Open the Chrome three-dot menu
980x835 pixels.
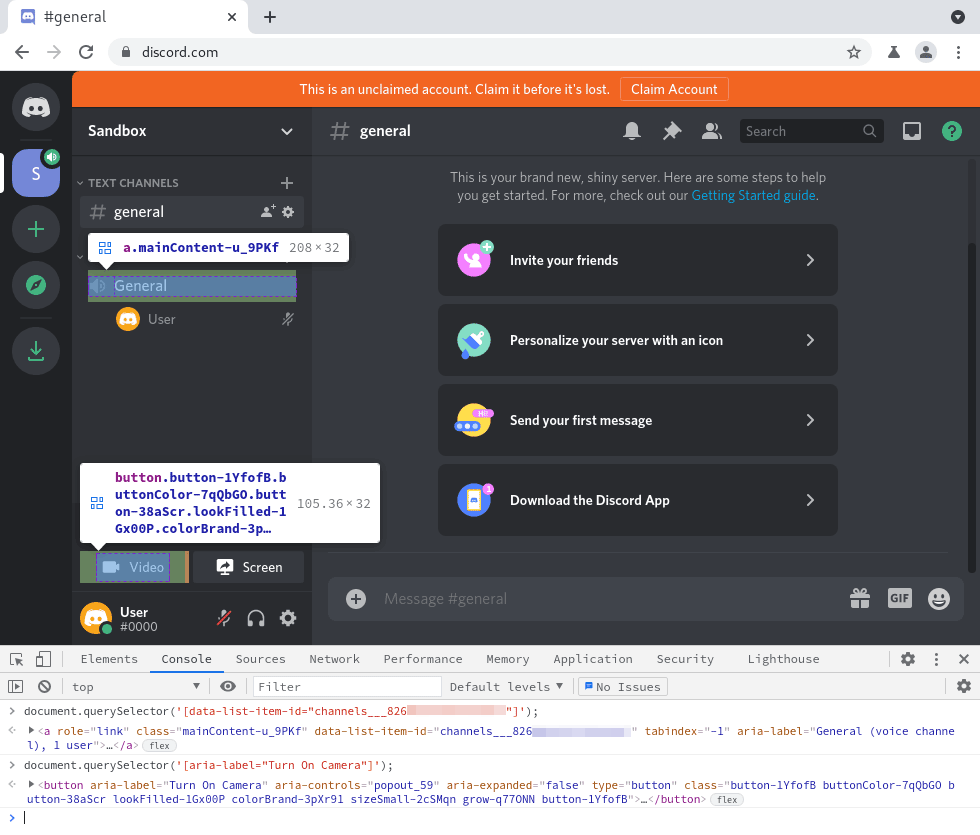click(x=958, y=52)
